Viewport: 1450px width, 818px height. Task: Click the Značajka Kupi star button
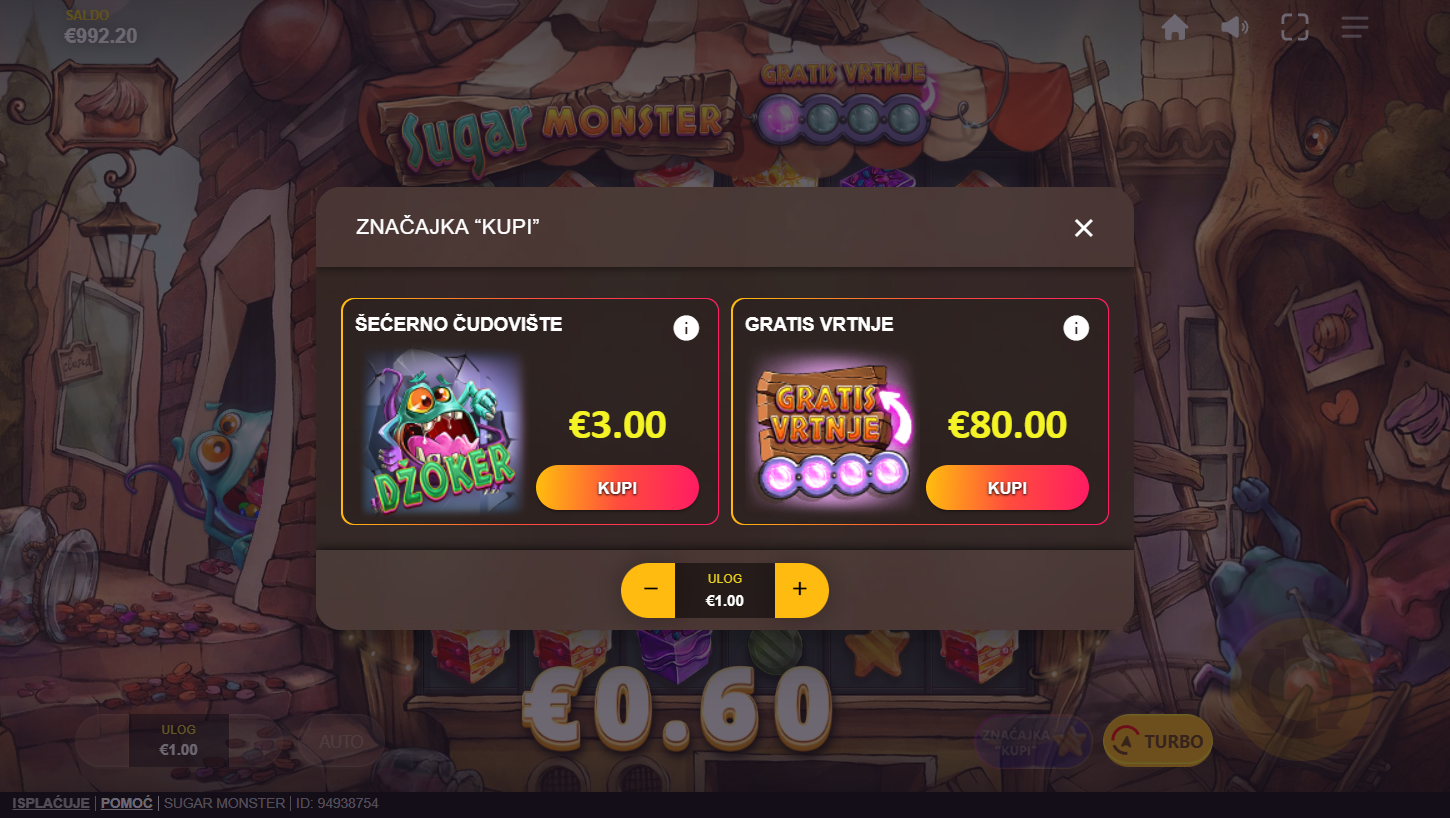click(x=1033, y=742)
